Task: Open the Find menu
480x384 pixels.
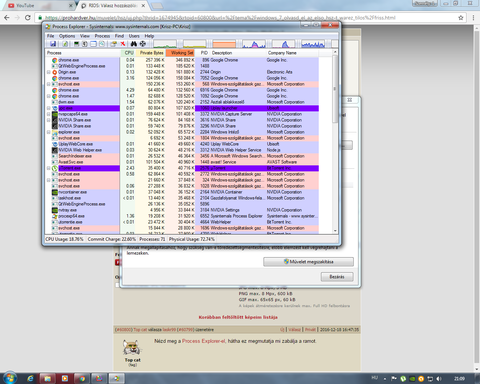Action: [x=119, y=36]
